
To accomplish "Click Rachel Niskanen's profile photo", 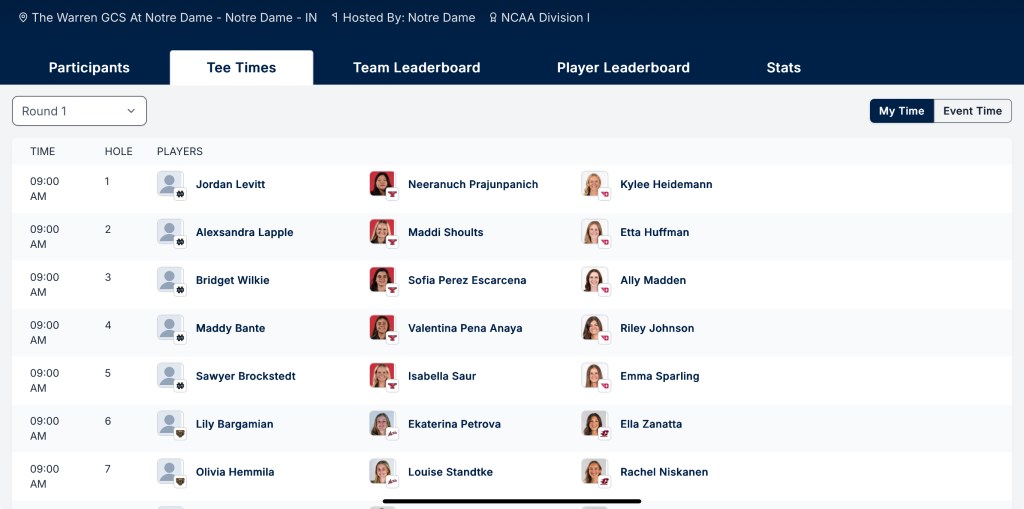I will (x=594, y=472).
